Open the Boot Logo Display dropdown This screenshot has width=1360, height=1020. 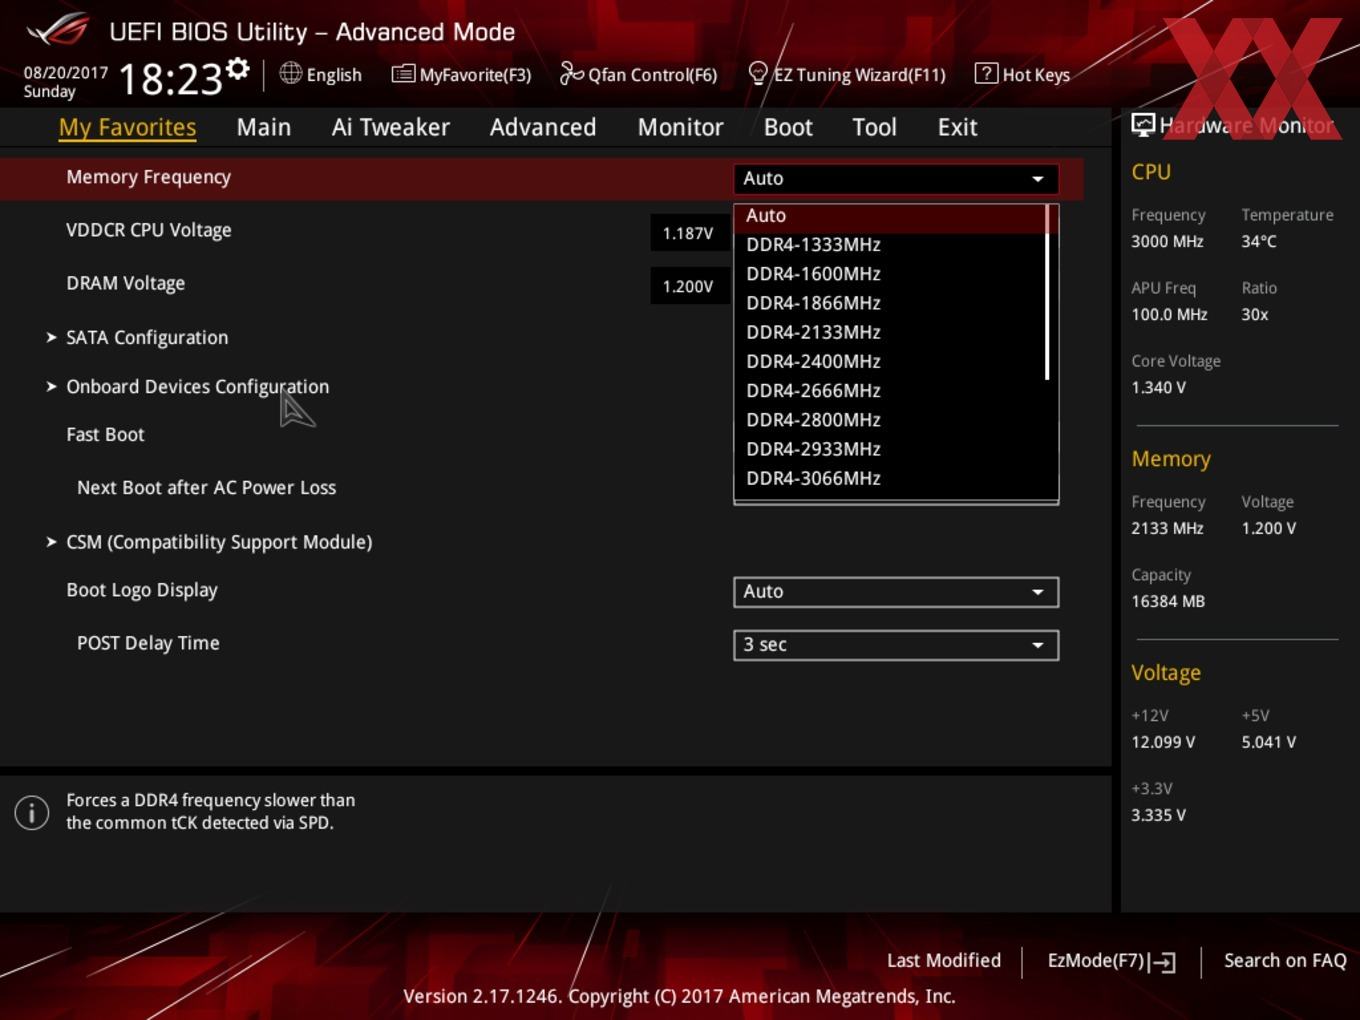point(896,592)
